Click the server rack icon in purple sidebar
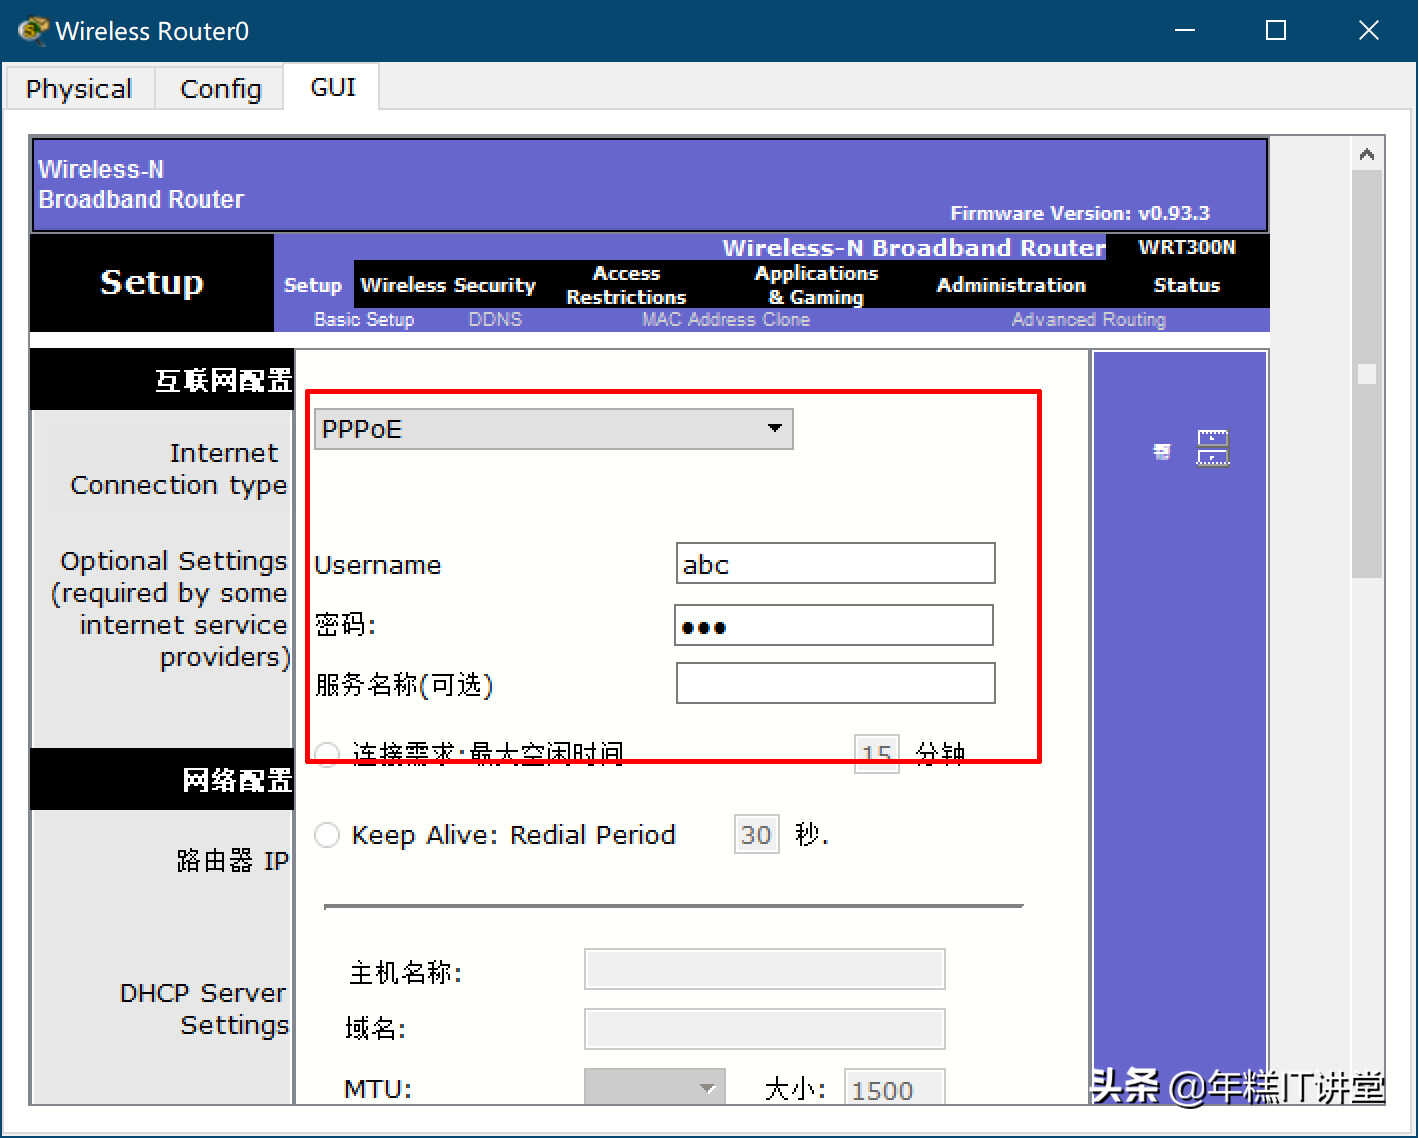This screenshot has height=1138, width=1418. [x=1213, y=448]
